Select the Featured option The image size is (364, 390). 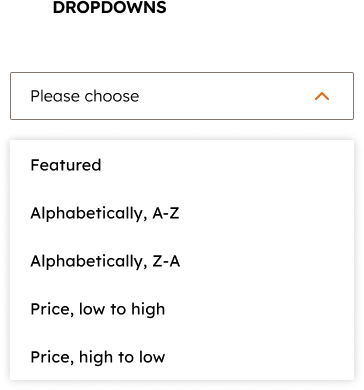pos(182,165)
